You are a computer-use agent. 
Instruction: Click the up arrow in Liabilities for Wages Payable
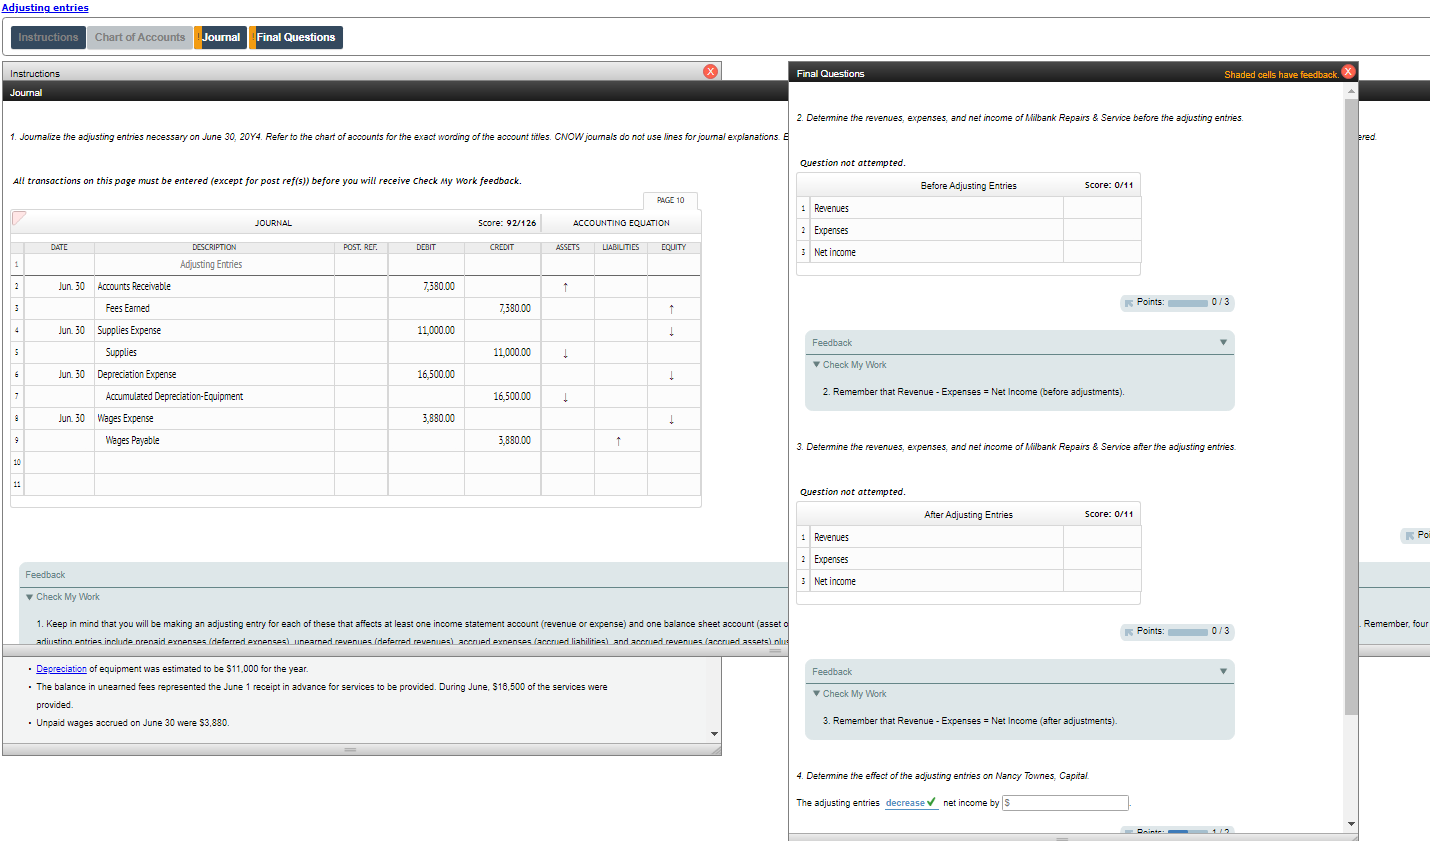point(620,440)
